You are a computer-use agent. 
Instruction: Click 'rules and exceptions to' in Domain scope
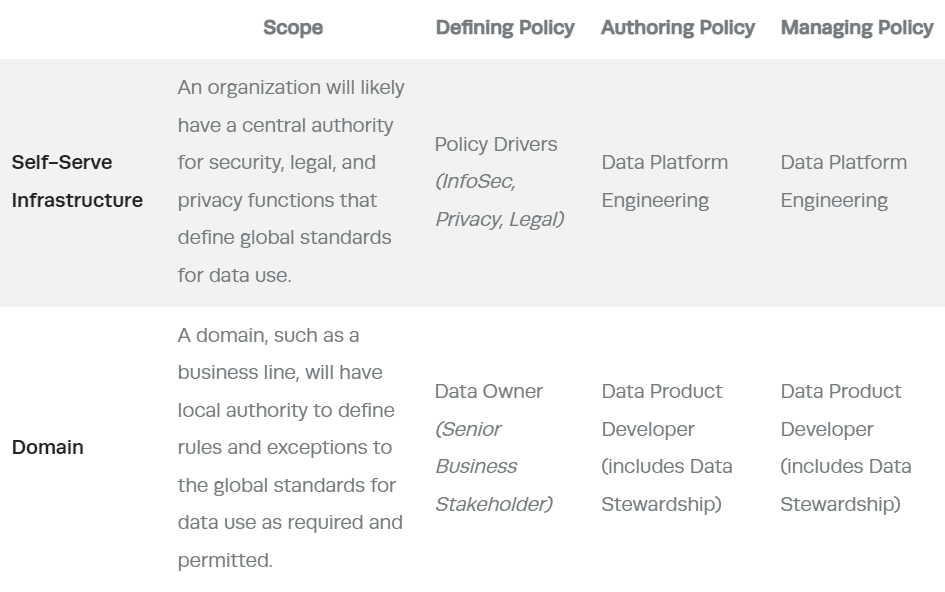285,447
